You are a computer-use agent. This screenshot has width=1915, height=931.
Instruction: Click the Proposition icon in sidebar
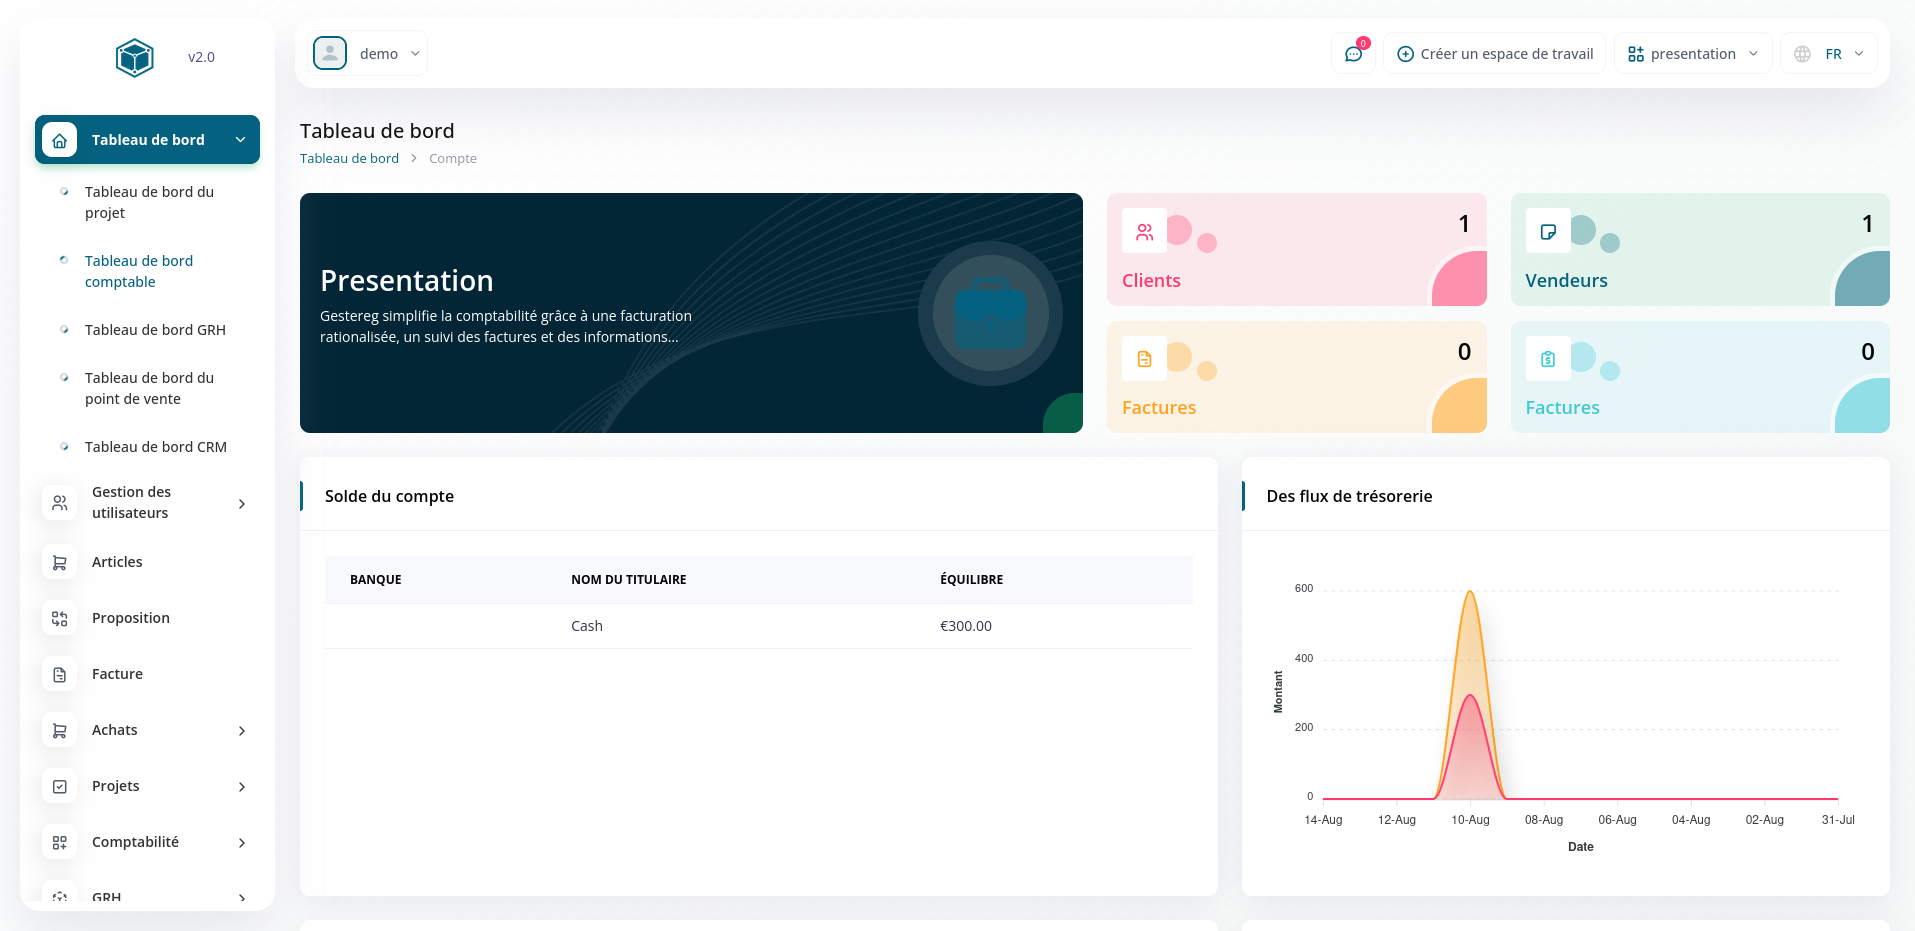(x=60, y=618)
